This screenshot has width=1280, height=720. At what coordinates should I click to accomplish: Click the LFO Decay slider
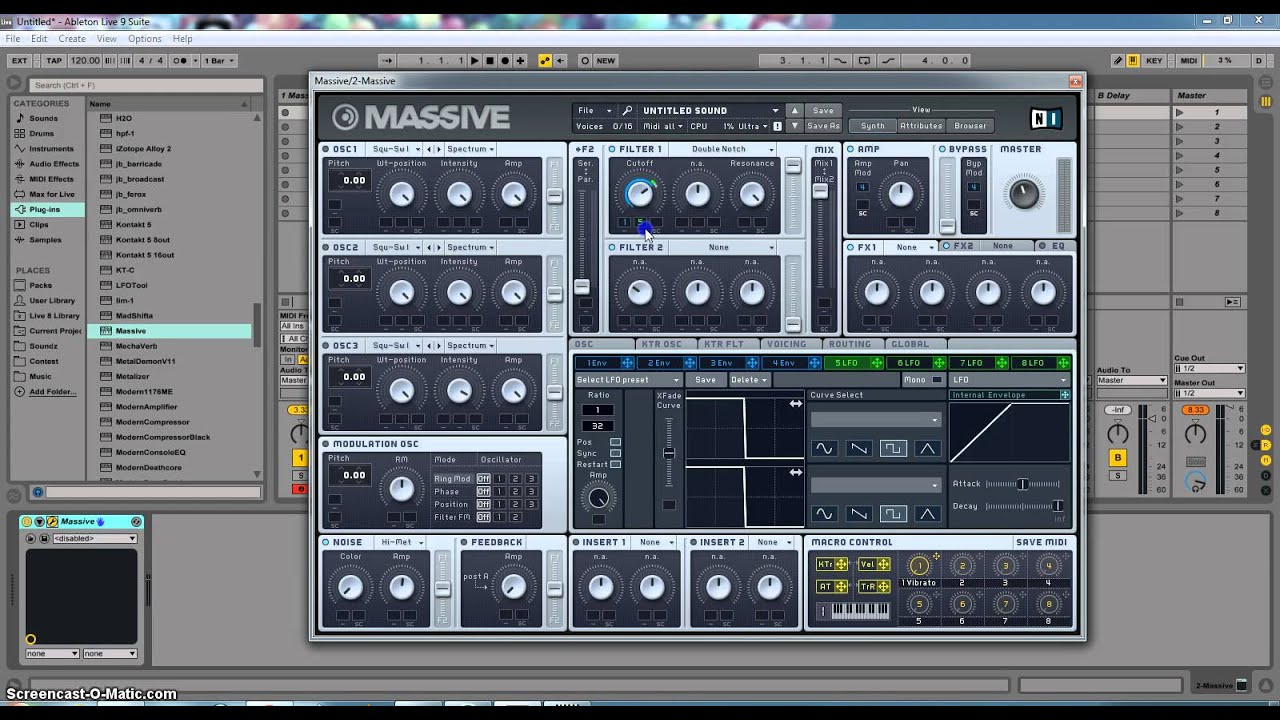[x=1022, y=506]
